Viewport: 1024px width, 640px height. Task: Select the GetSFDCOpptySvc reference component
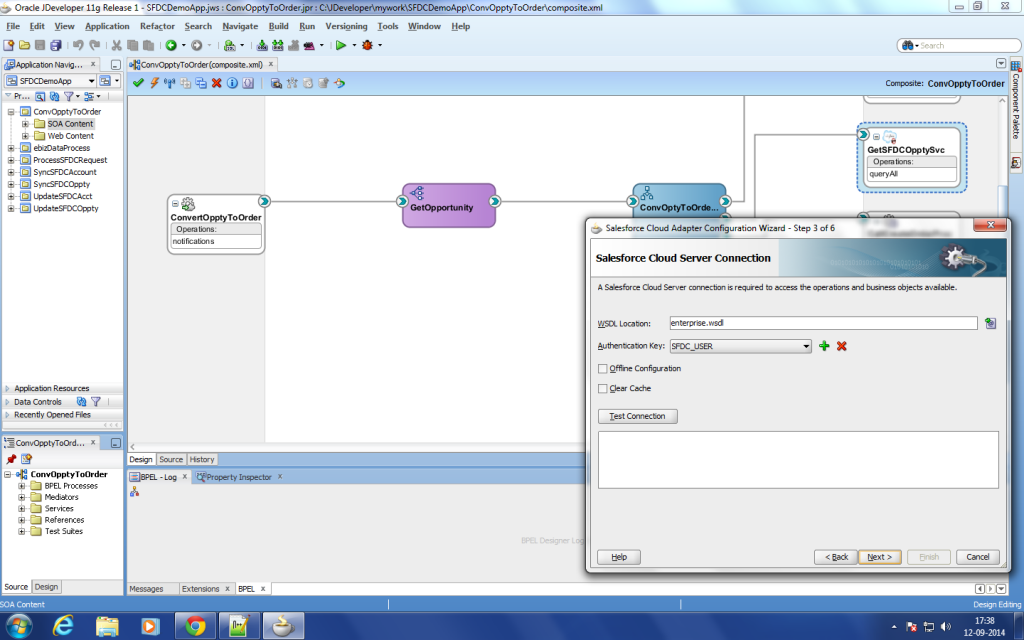tap(912, 157)
